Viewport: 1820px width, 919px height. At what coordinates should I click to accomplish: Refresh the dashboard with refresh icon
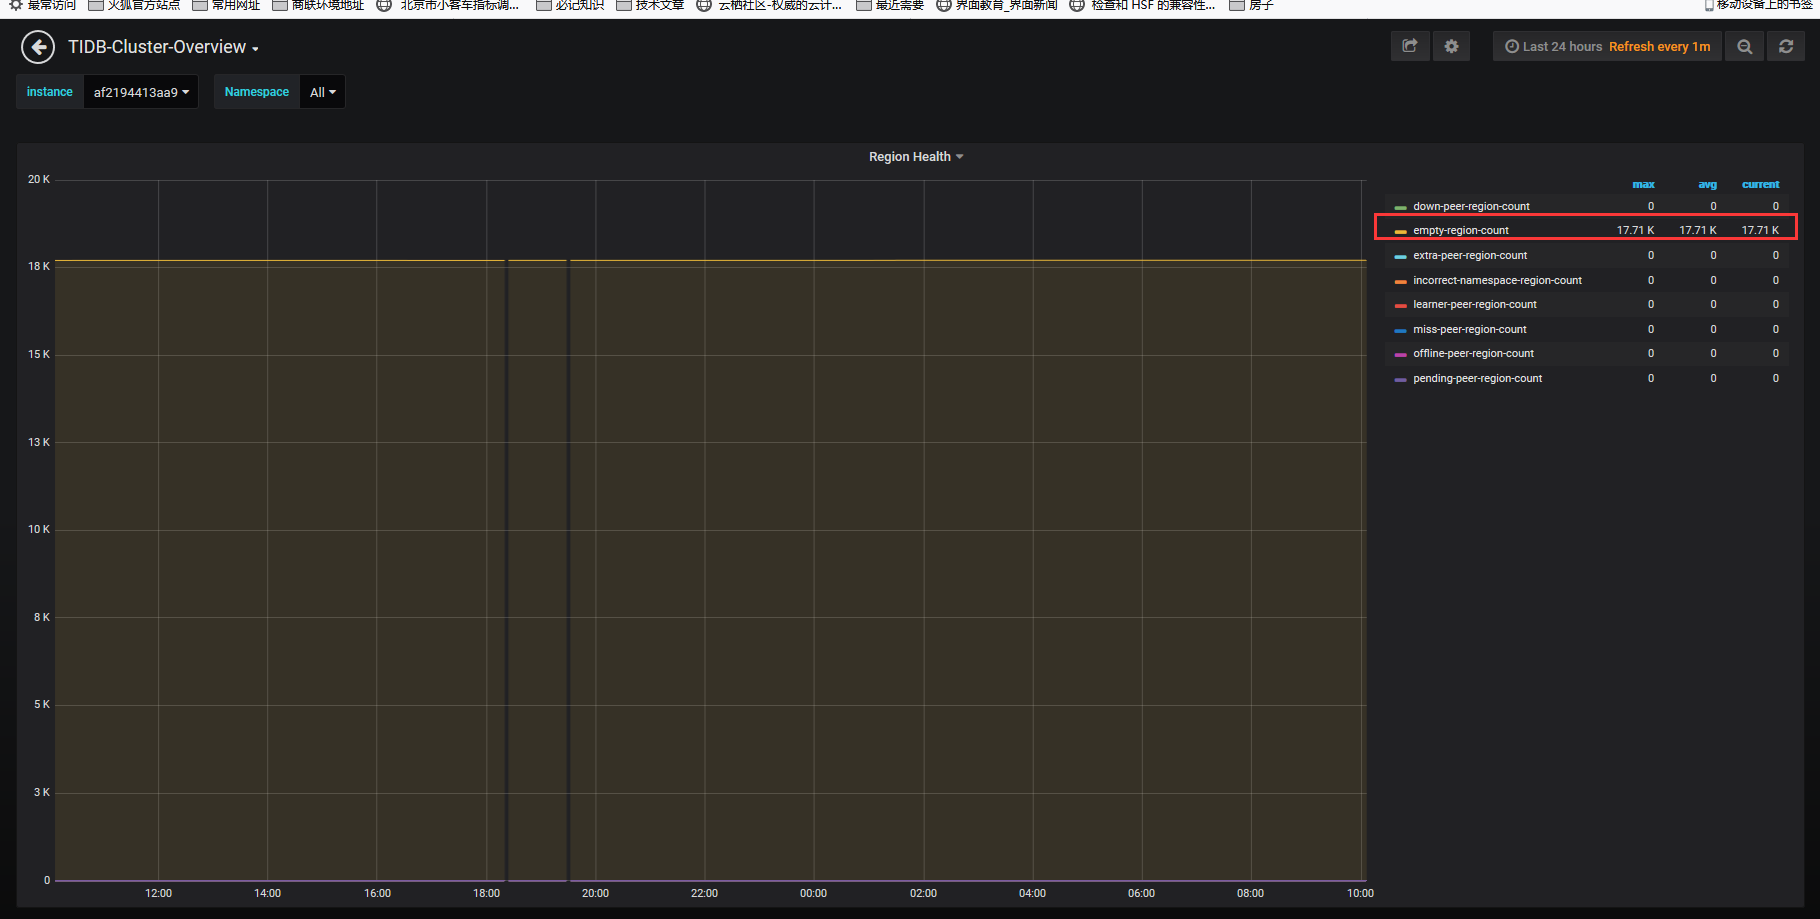point(1786,46)
